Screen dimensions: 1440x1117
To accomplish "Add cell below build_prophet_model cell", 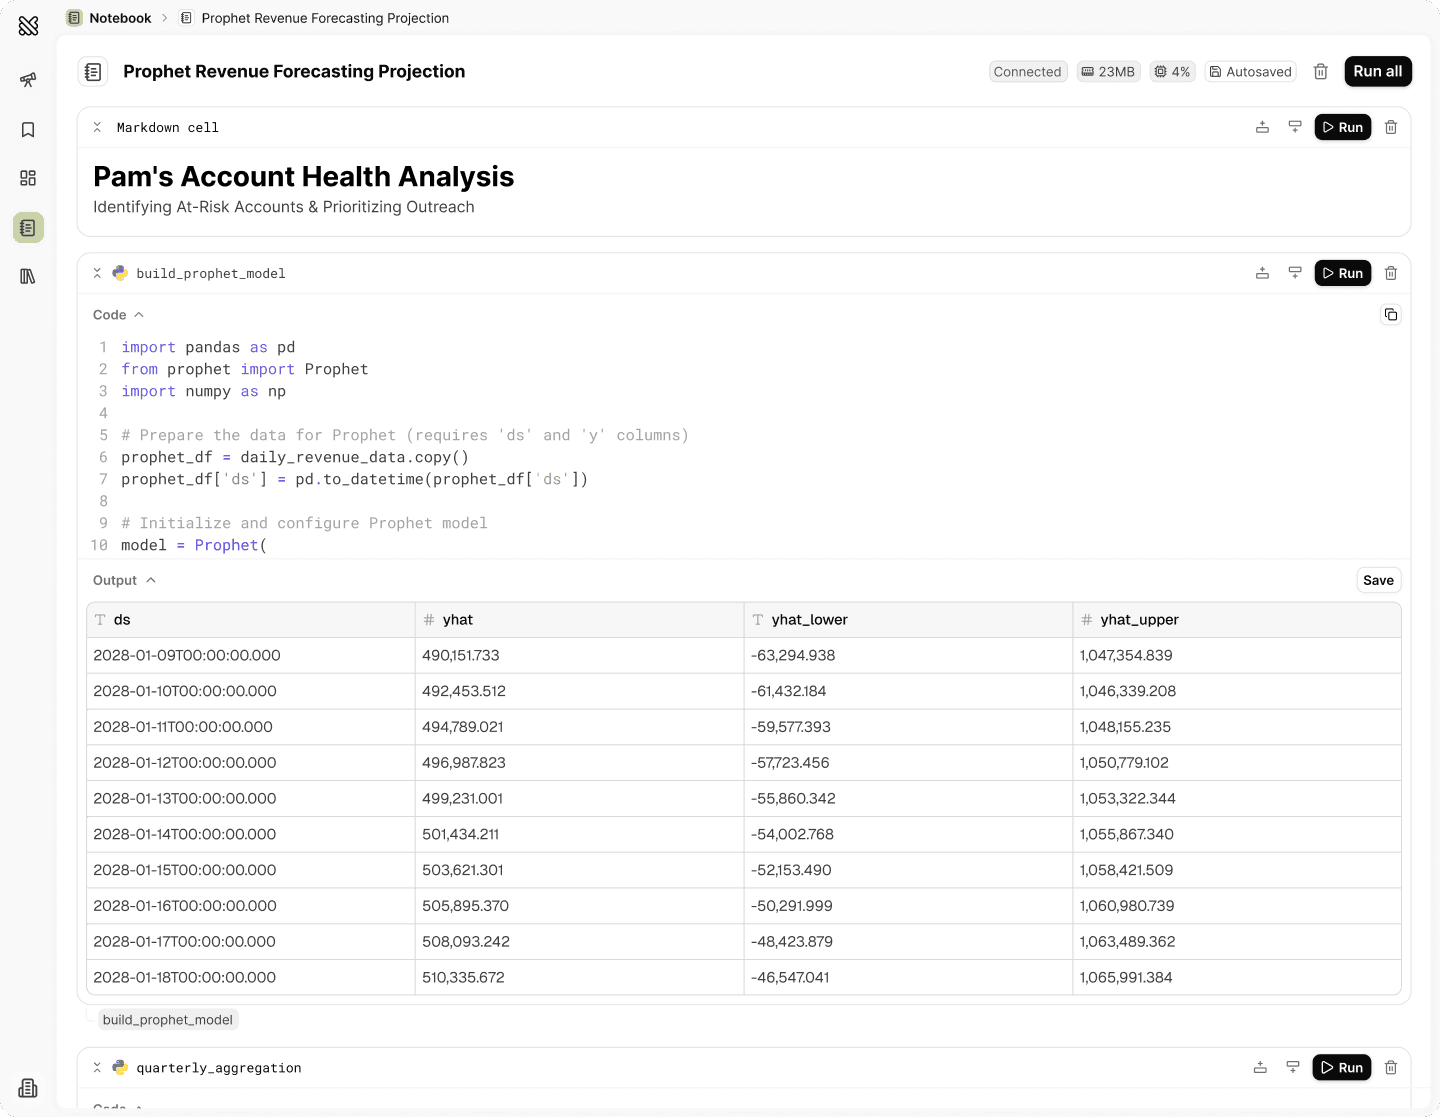I will (x=1295, y=273).
